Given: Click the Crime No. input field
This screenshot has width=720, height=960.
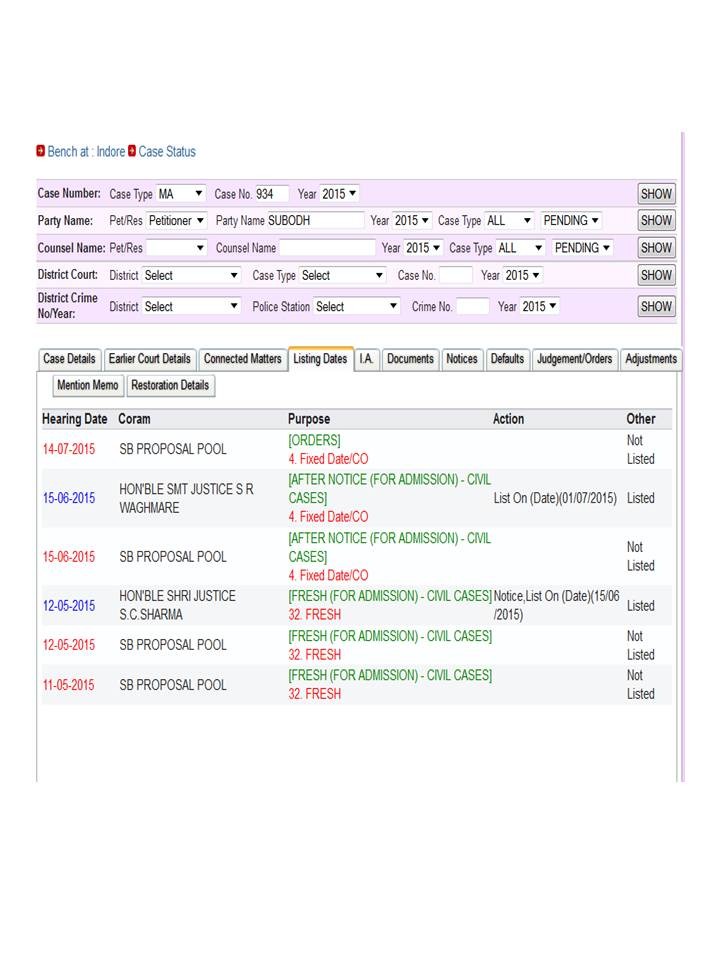Looking at the screenshot, I should pos(473,306).
